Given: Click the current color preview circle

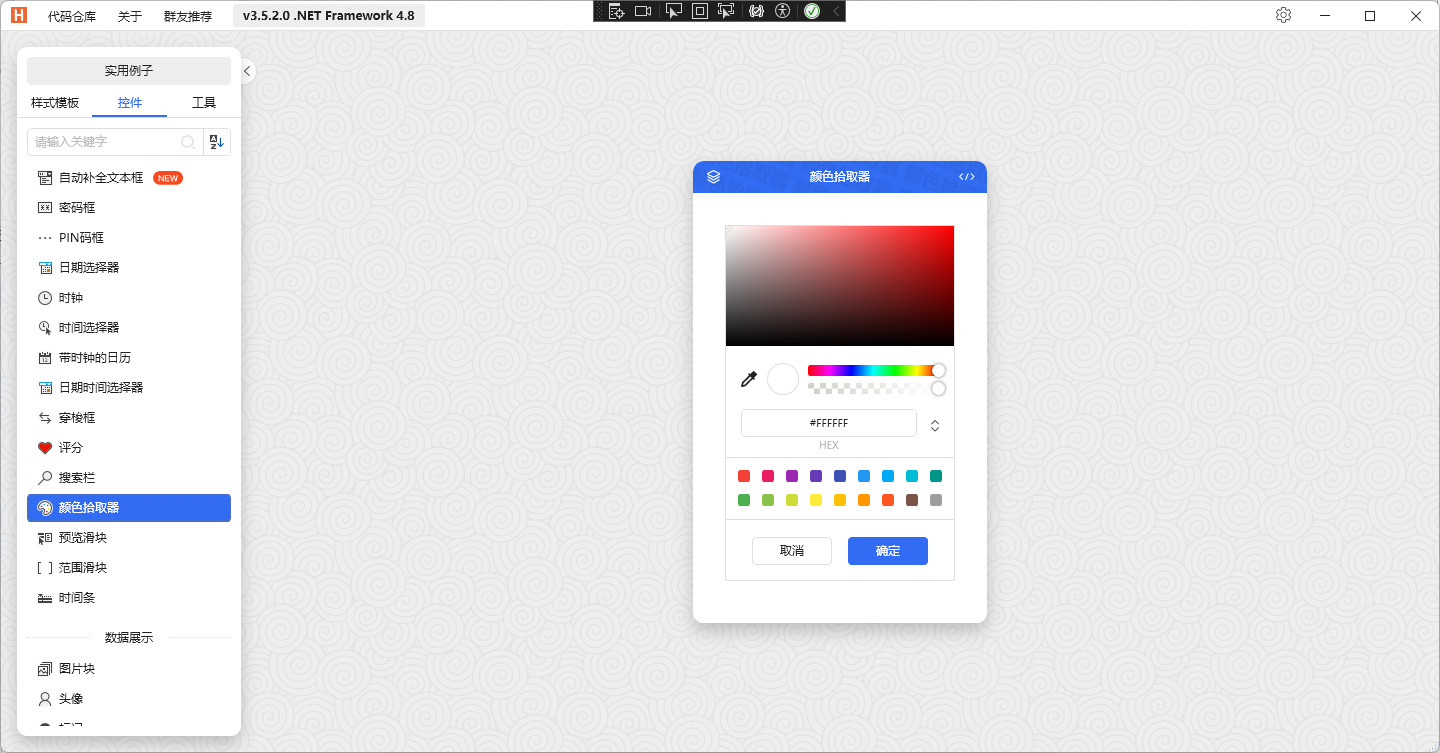Looking at the screenshot, I should tap(783, 379).
